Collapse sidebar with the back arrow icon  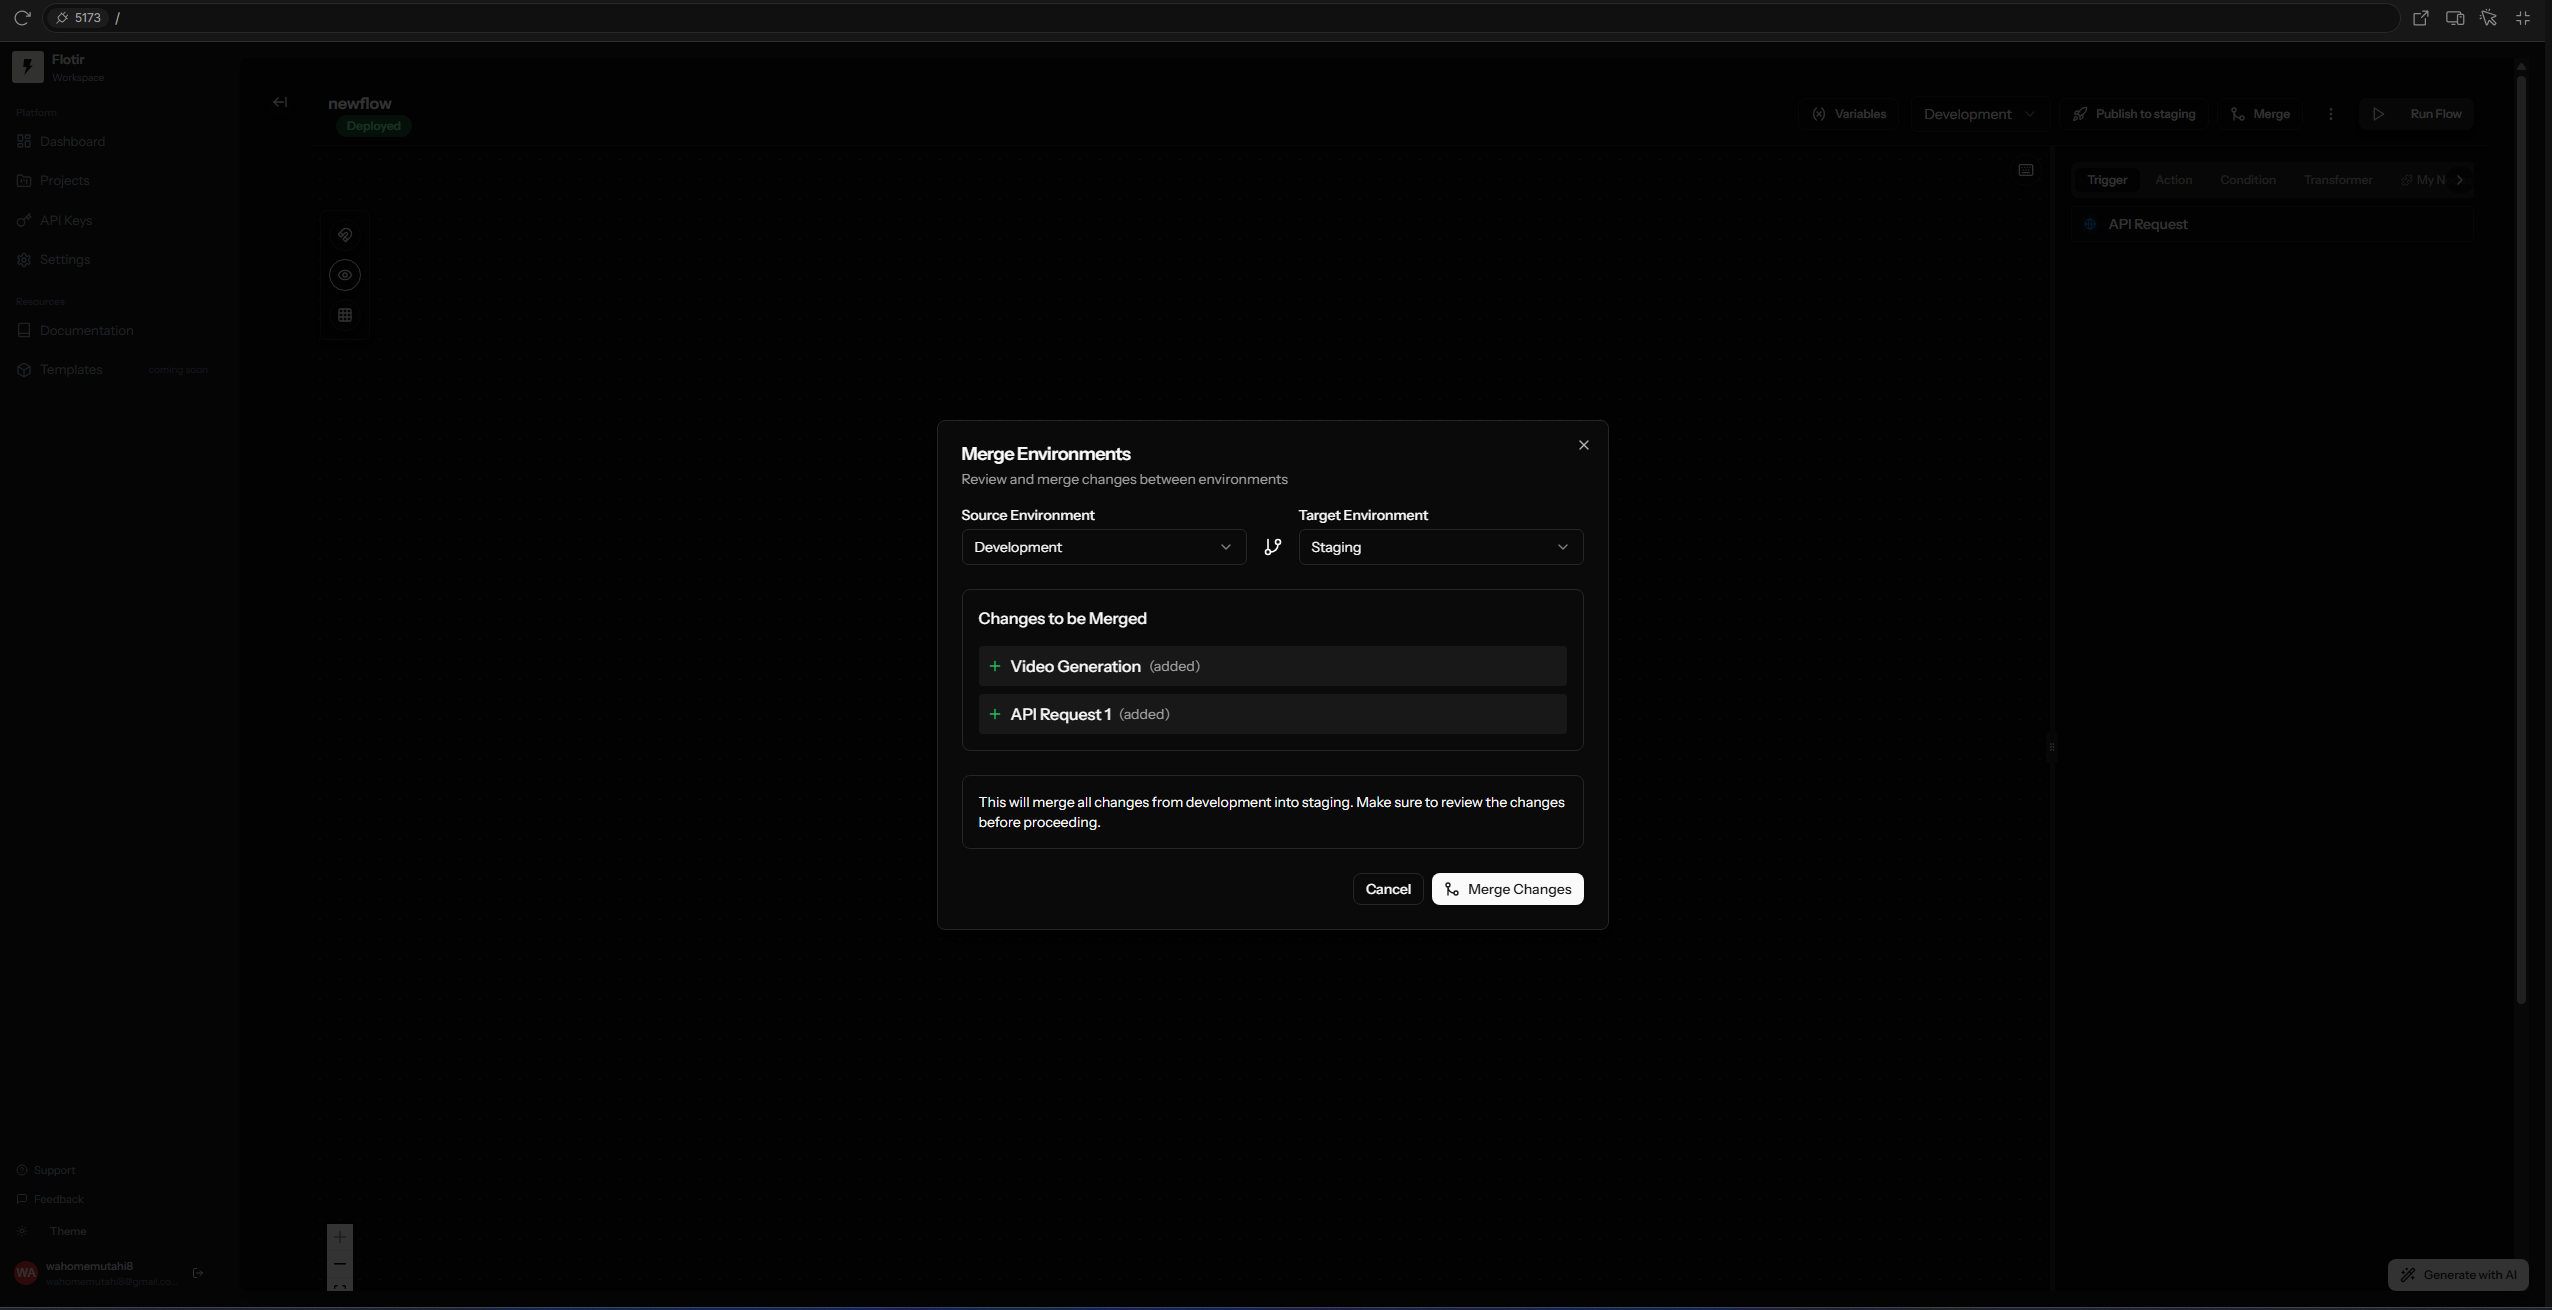(280, 102)
